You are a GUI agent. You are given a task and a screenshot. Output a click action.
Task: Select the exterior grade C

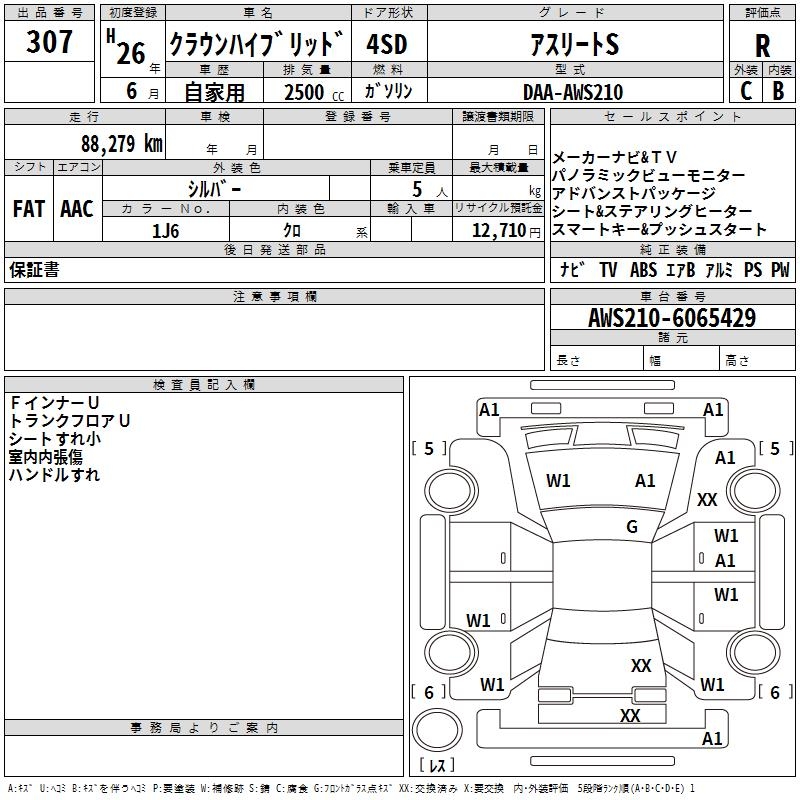tap(746, 91)
